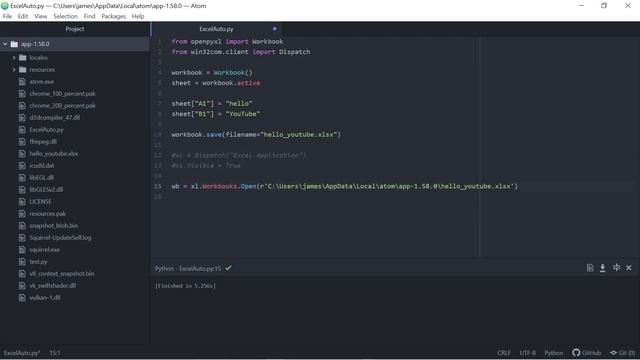Open the File menu
The height and width of the screenshot is (360, 640).
(7, 16)
